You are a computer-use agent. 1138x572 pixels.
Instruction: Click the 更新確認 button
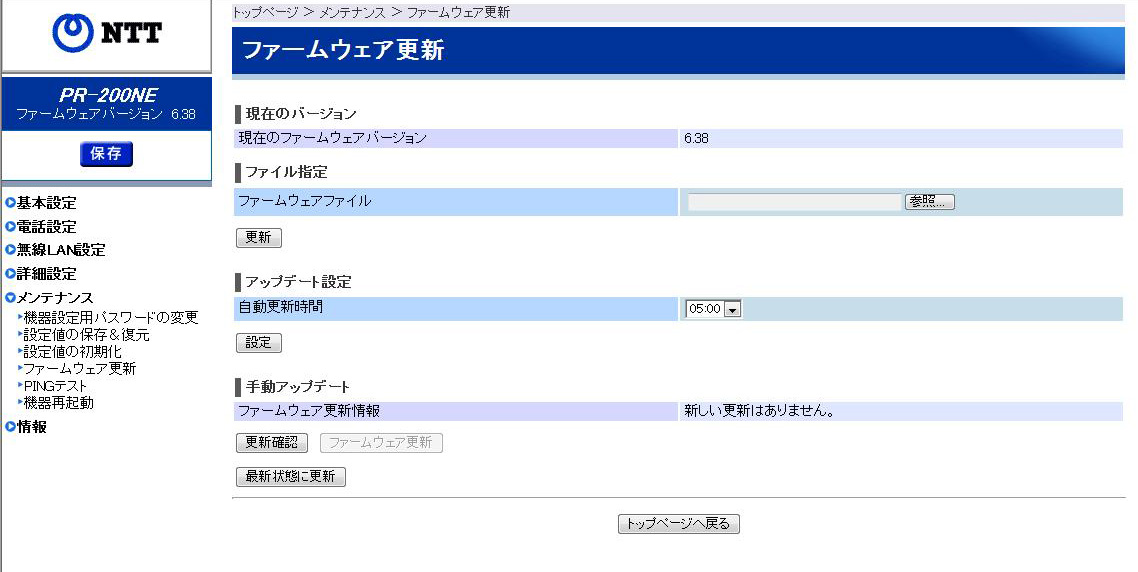[271, 443]
